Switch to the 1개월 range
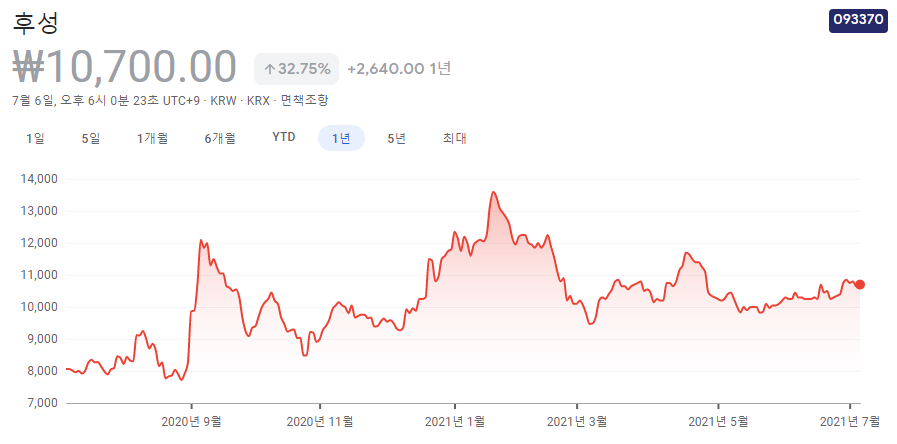 152,138
